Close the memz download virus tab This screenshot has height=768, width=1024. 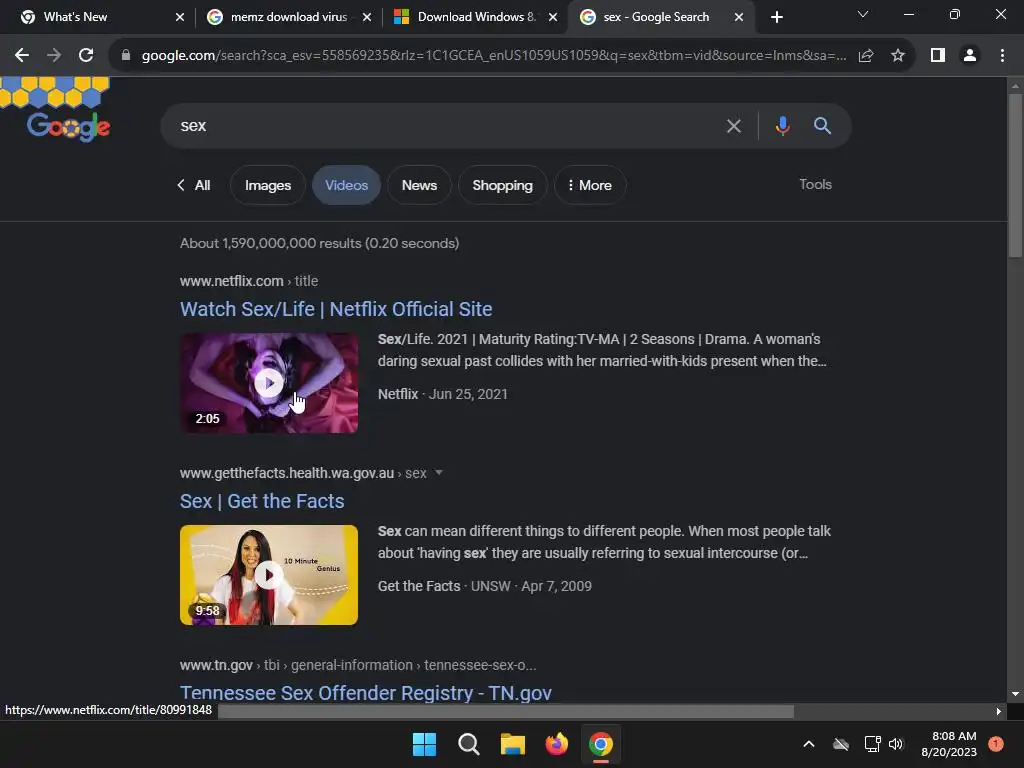click(367, 17)
